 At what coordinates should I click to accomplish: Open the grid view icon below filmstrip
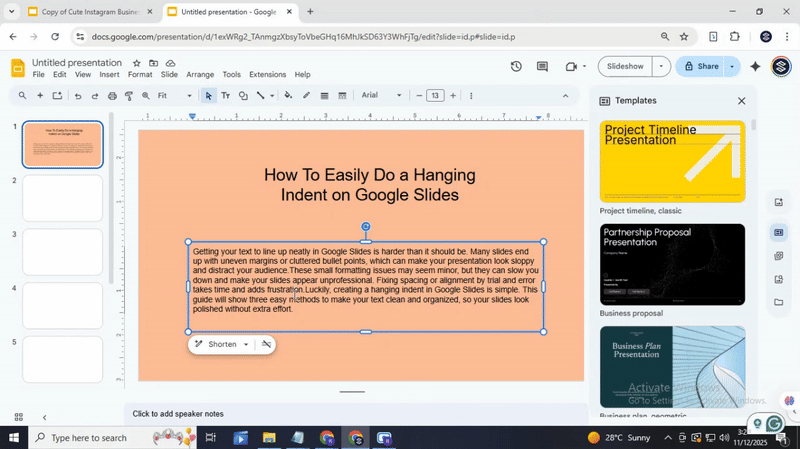coord(18,417)
